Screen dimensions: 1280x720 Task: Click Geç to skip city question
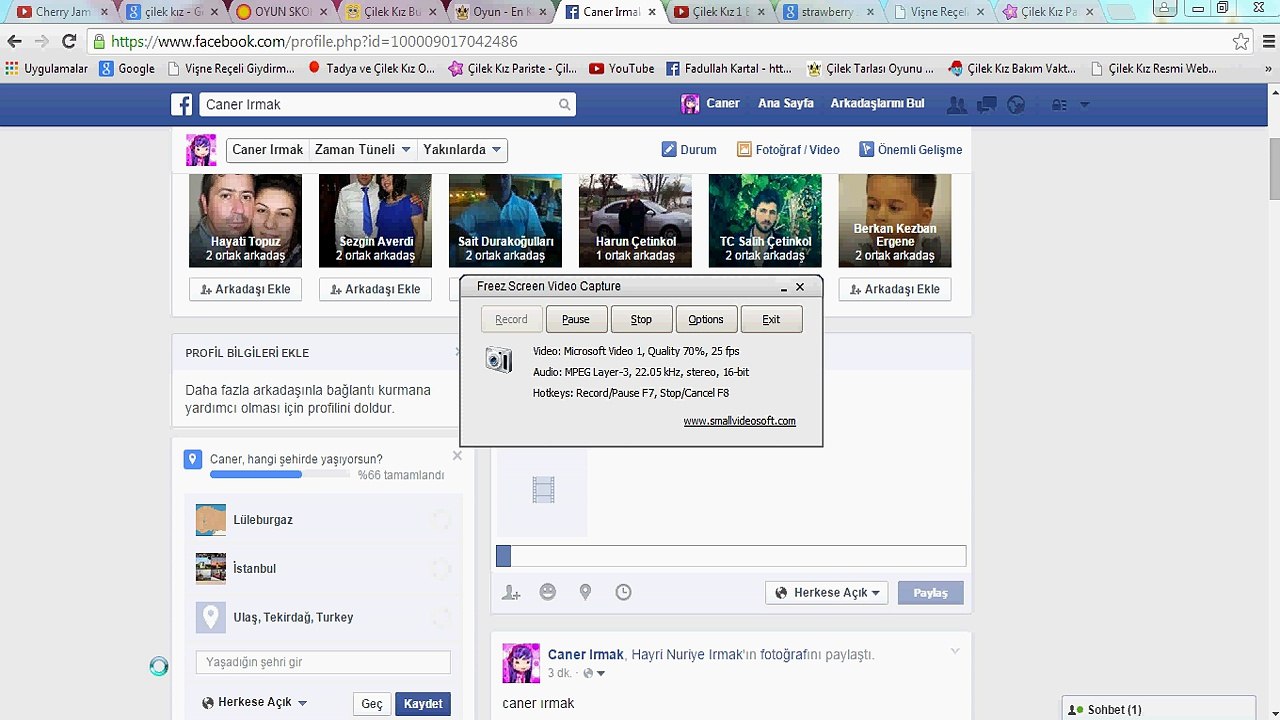click(x=372, y=704)
